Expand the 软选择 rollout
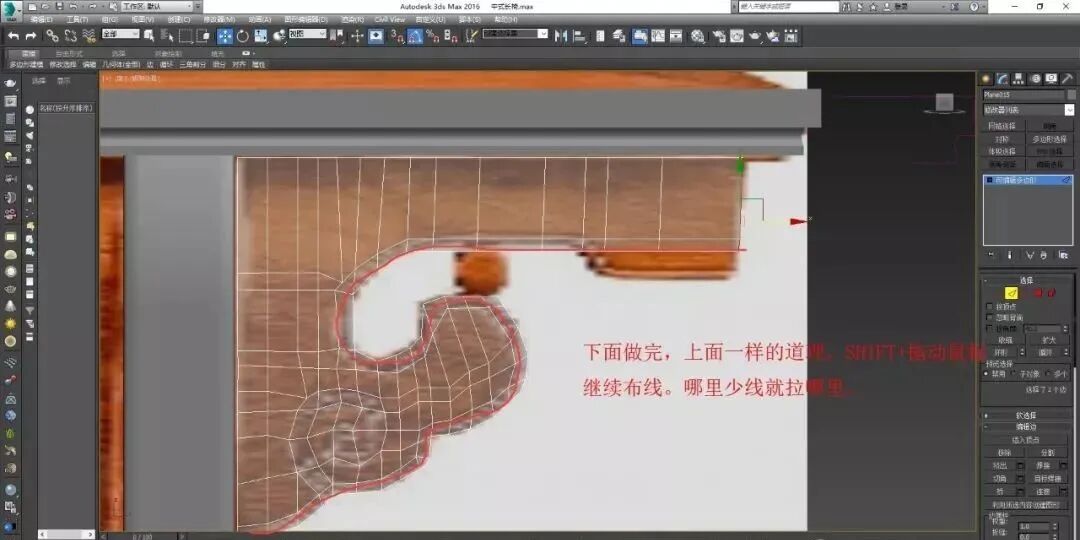Viewport: 1080px width, 540px height. [x=1027, y=415]
